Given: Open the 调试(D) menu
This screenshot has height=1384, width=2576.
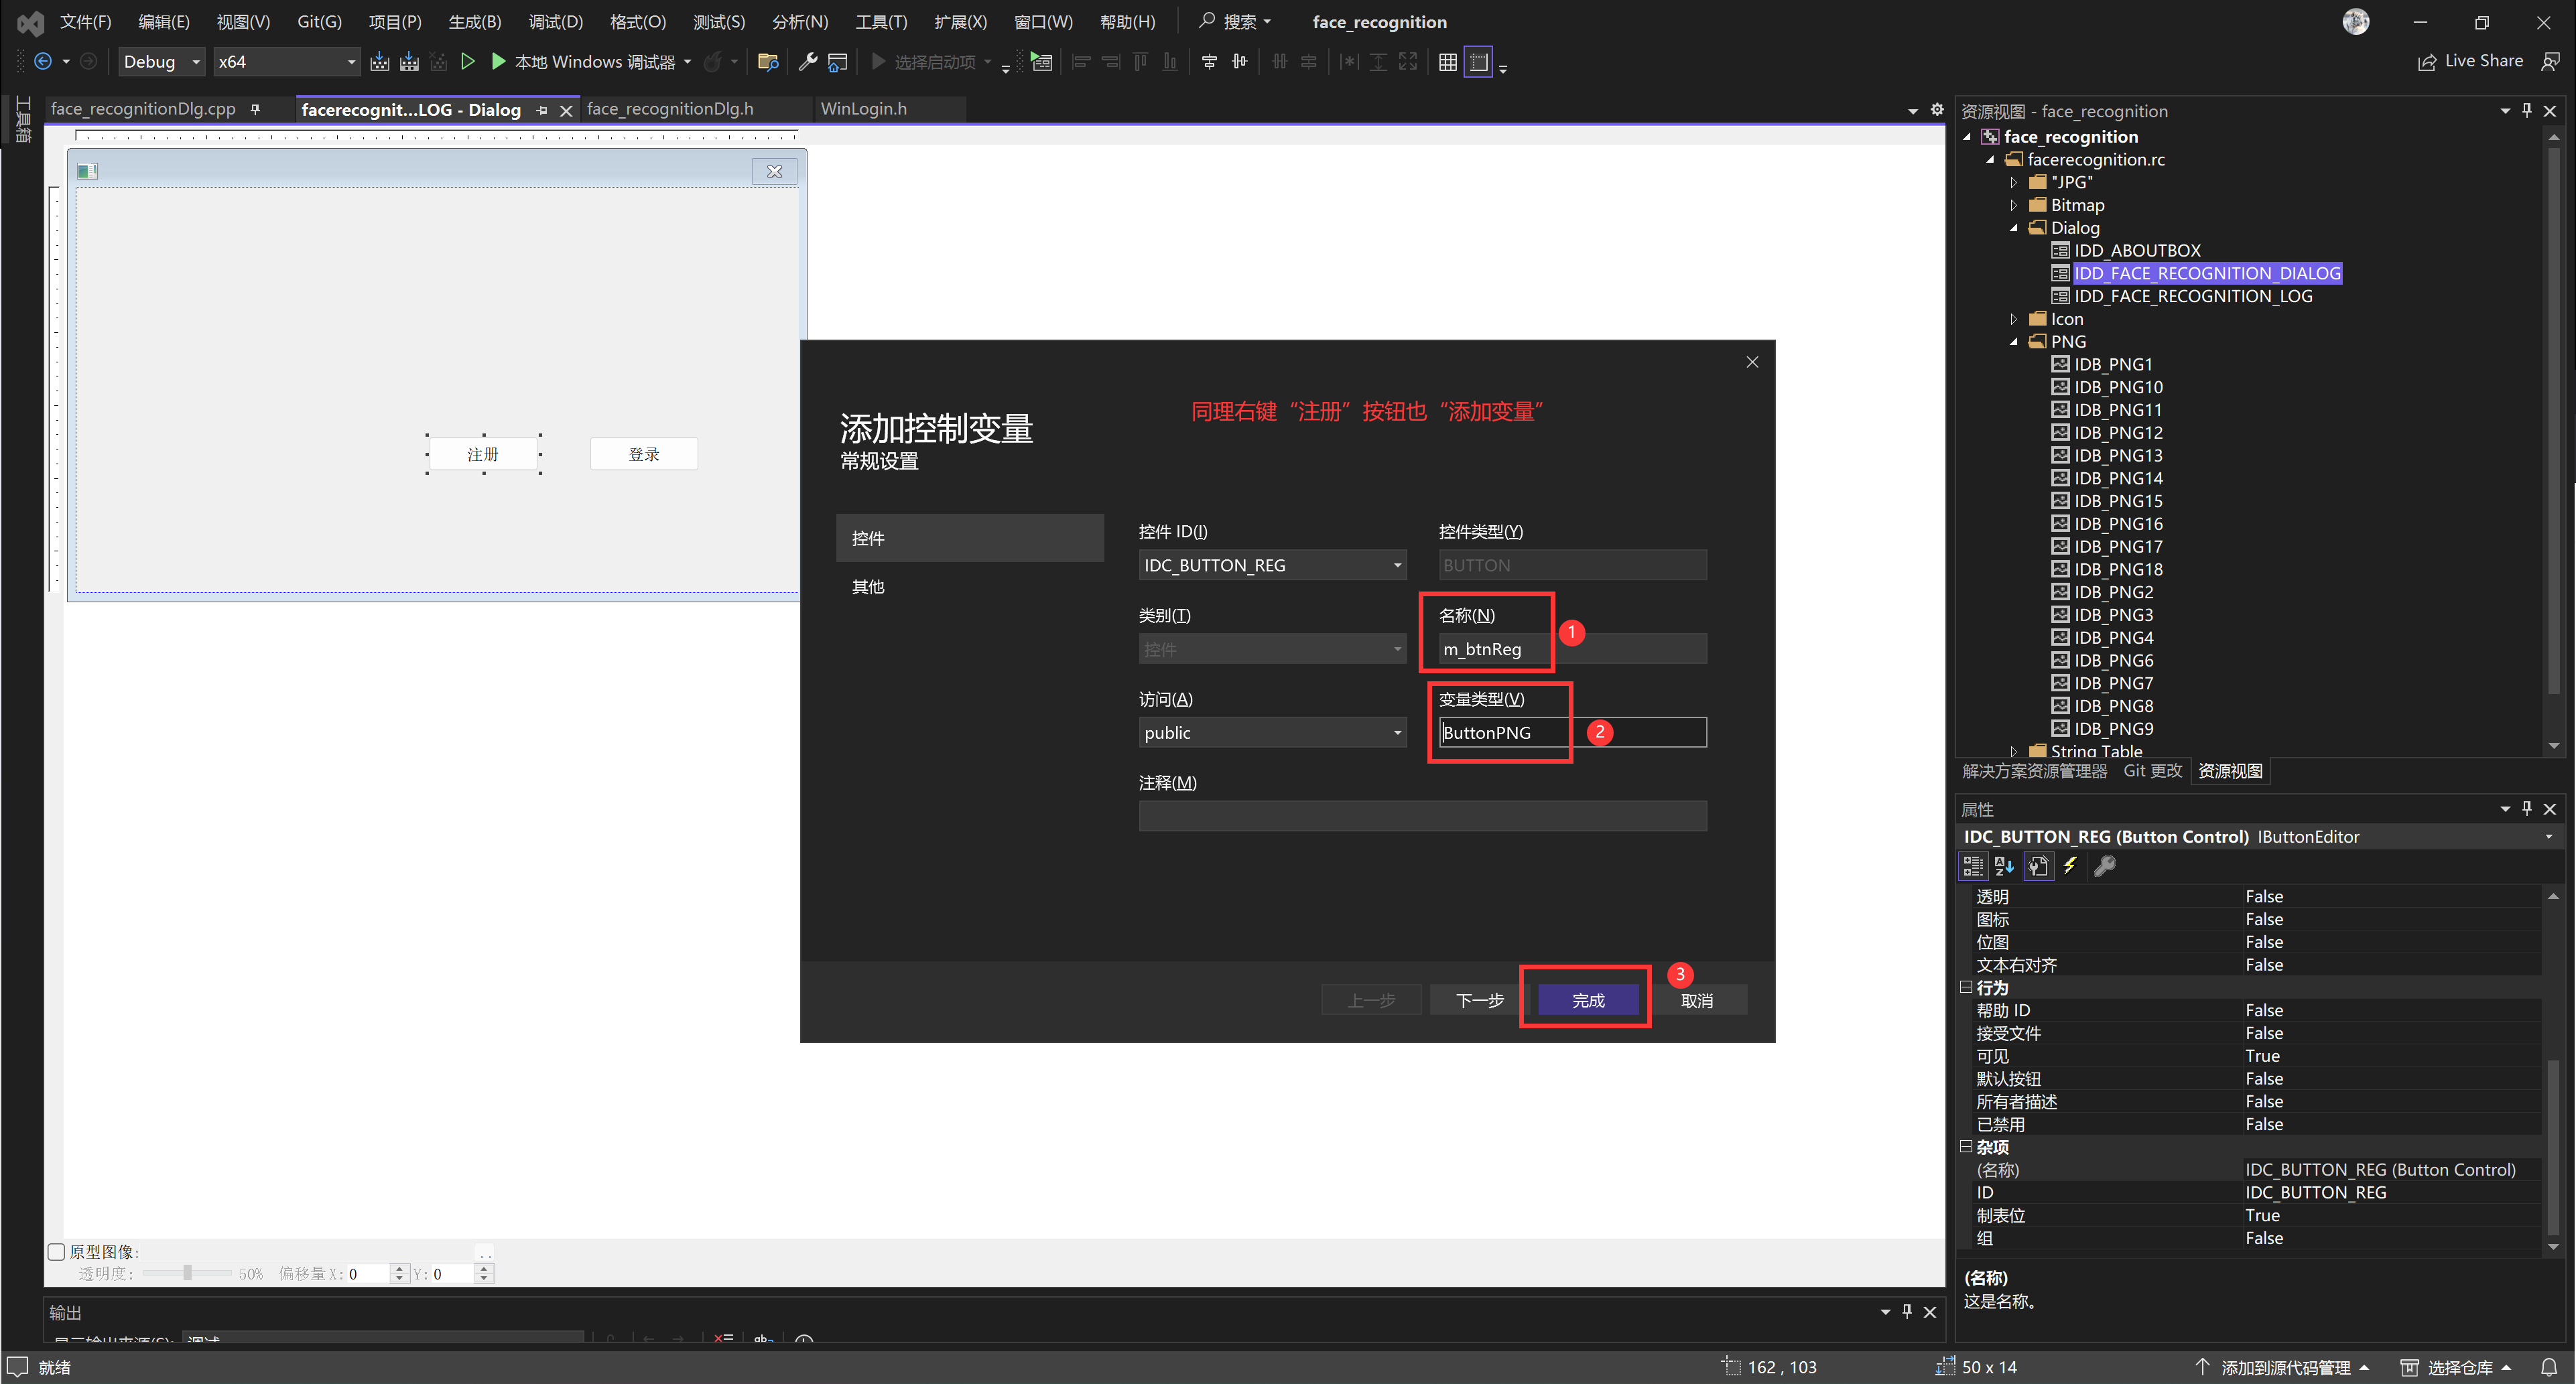Looking at the screenshot, I should coord(555,22).
